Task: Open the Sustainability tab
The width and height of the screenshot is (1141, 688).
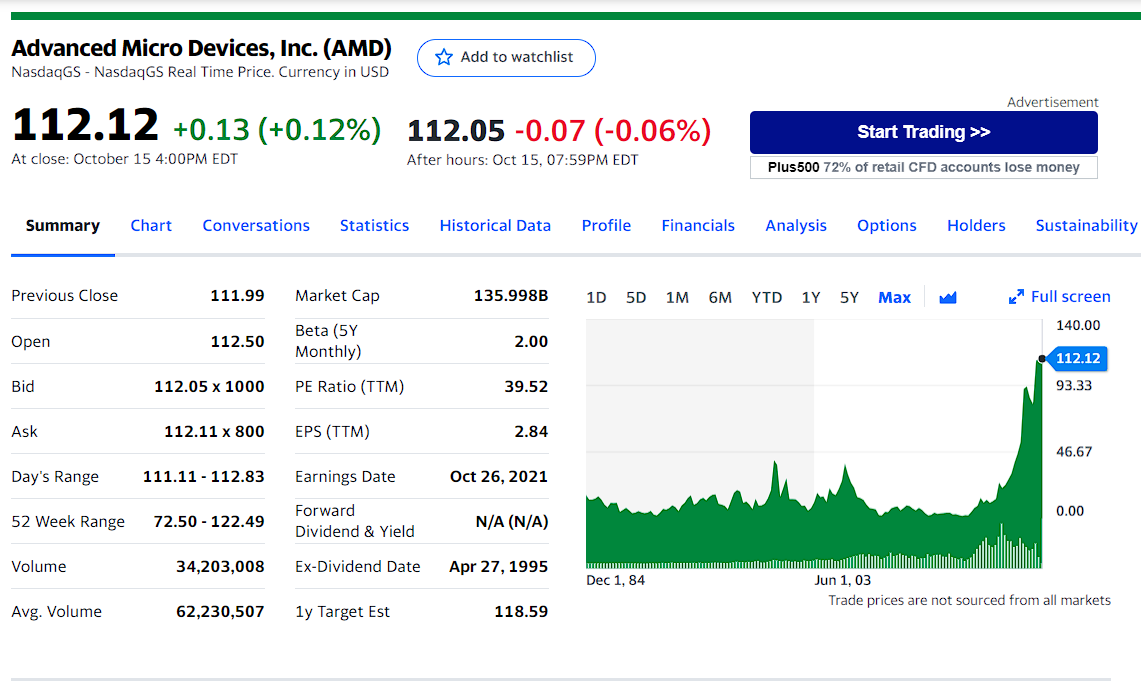Action: point(1086,226)
